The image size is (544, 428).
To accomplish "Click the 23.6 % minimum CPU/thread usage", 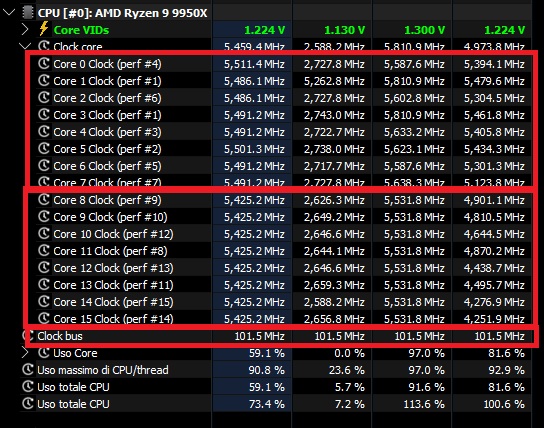I will (347, 370).
